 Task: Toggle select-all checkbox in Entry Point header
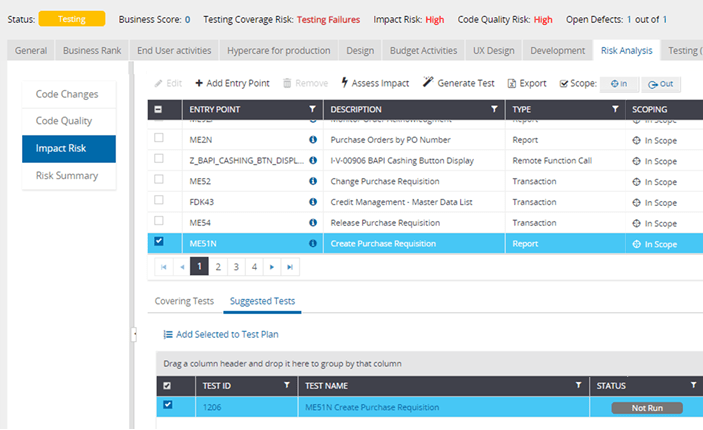158,109
